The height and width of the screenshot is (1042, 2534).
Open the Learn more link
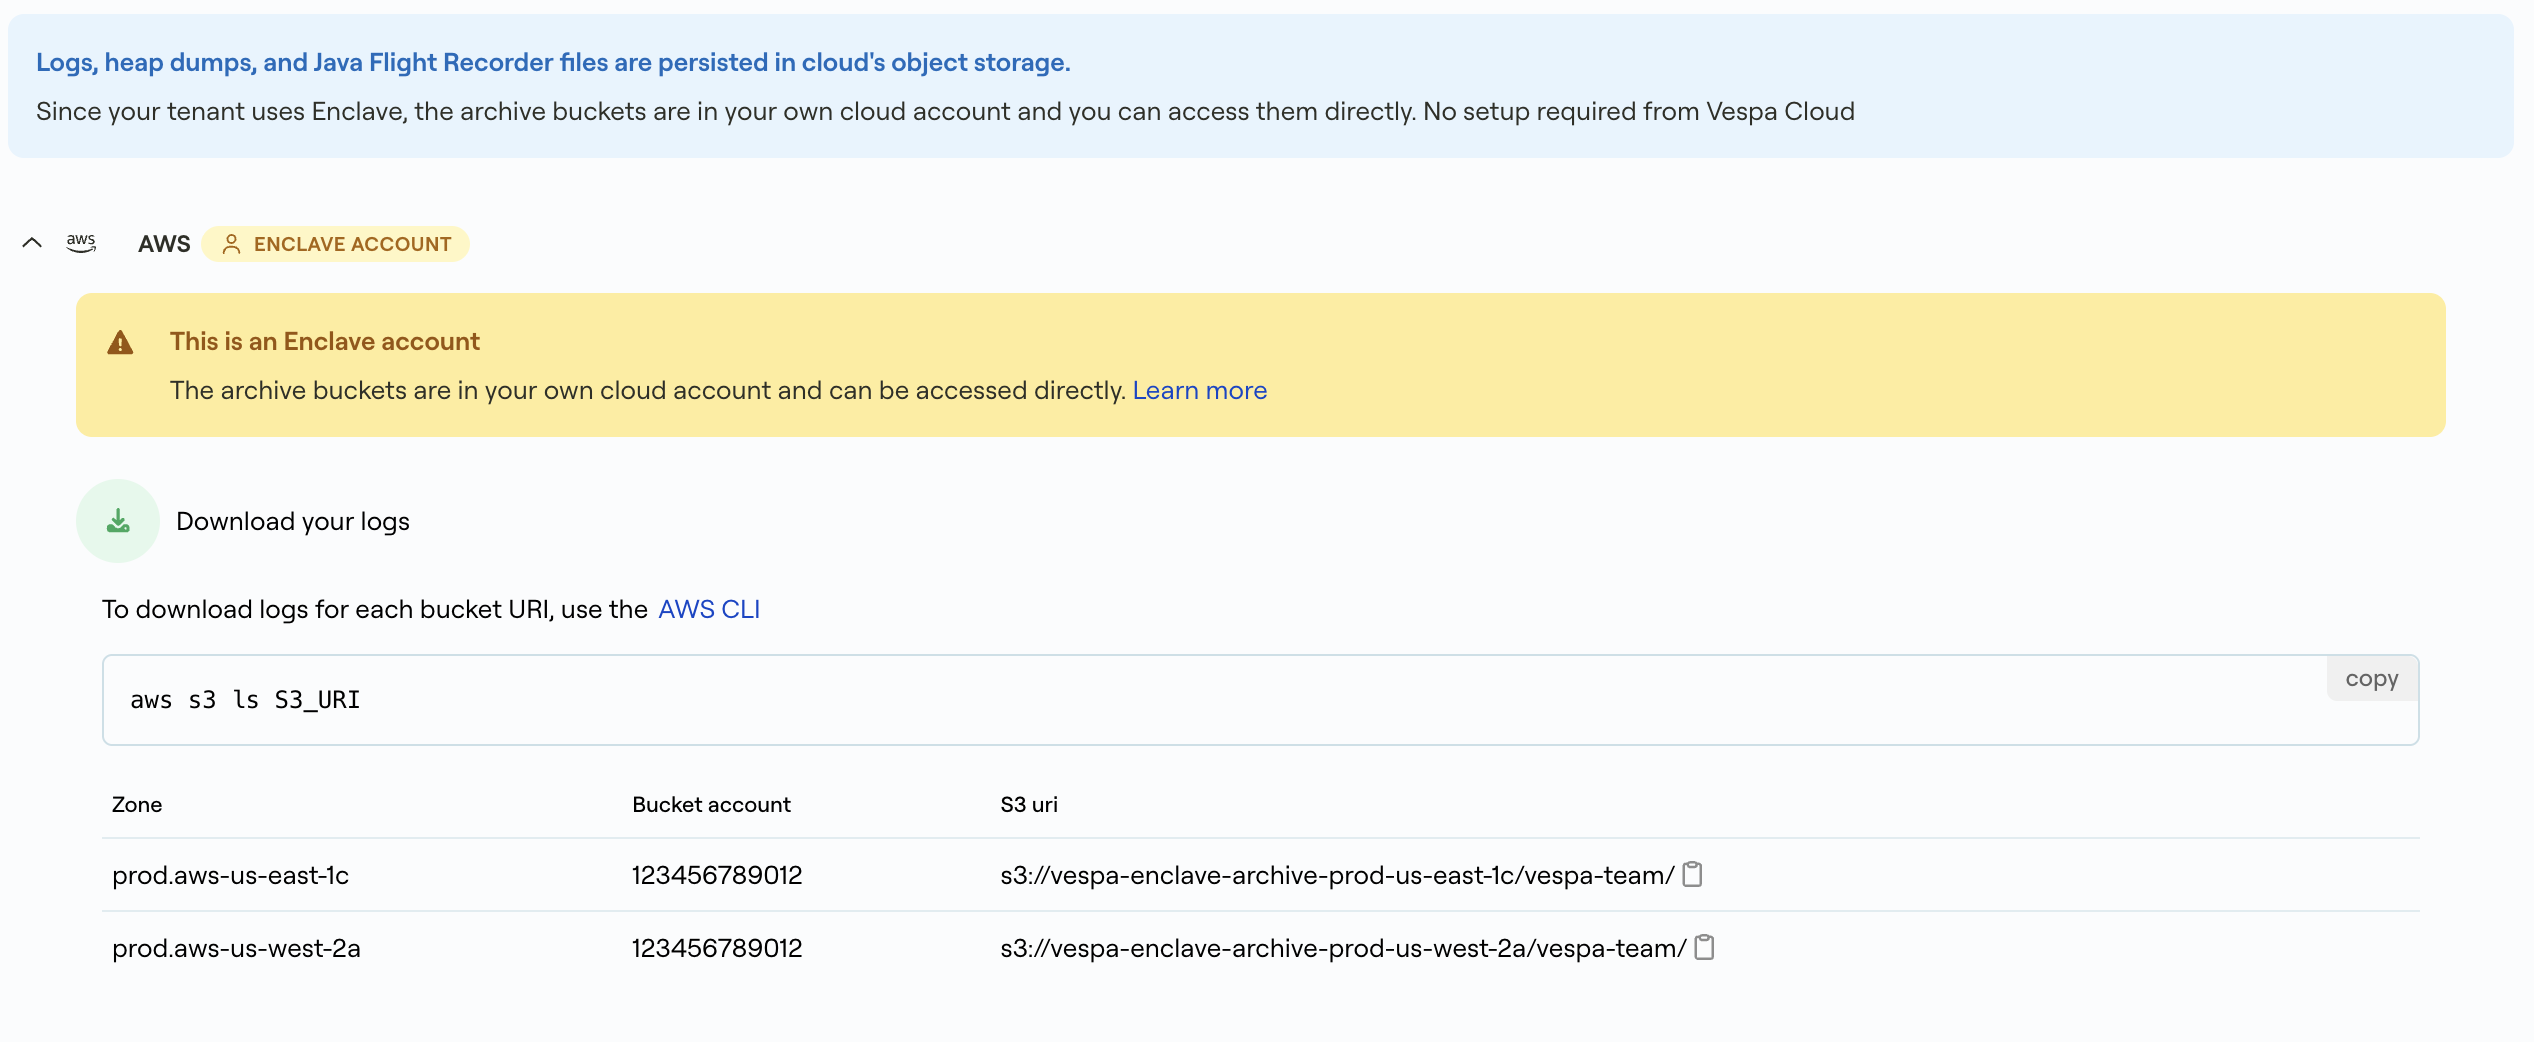point(1199,390)
